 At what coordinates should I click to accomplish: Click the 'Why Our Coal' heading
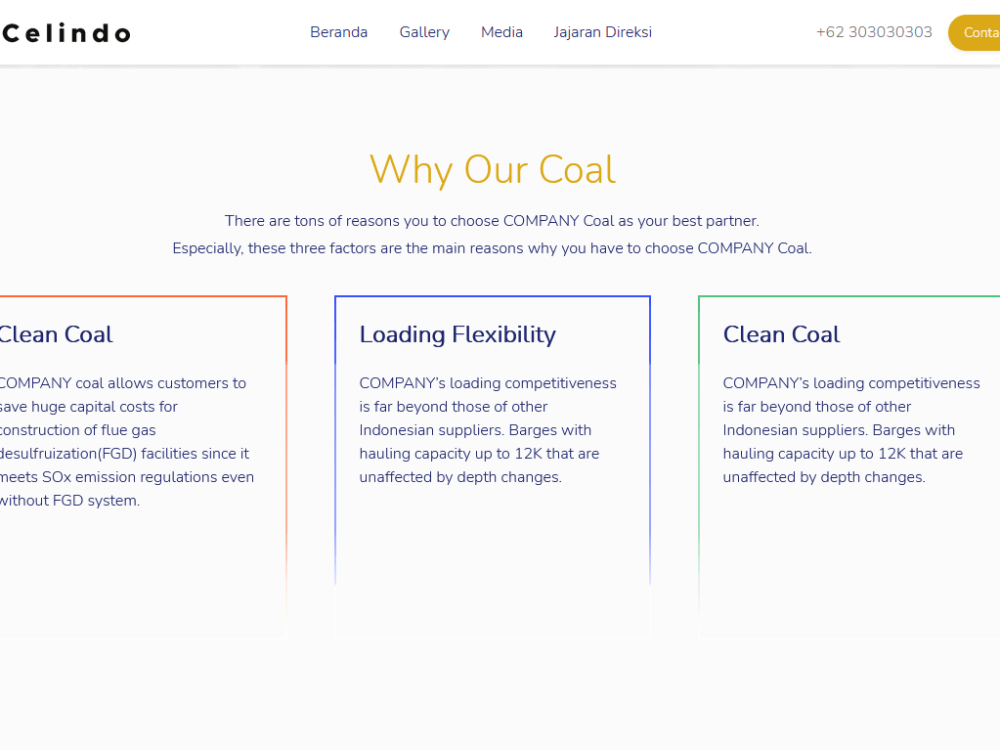pos(492,170)
